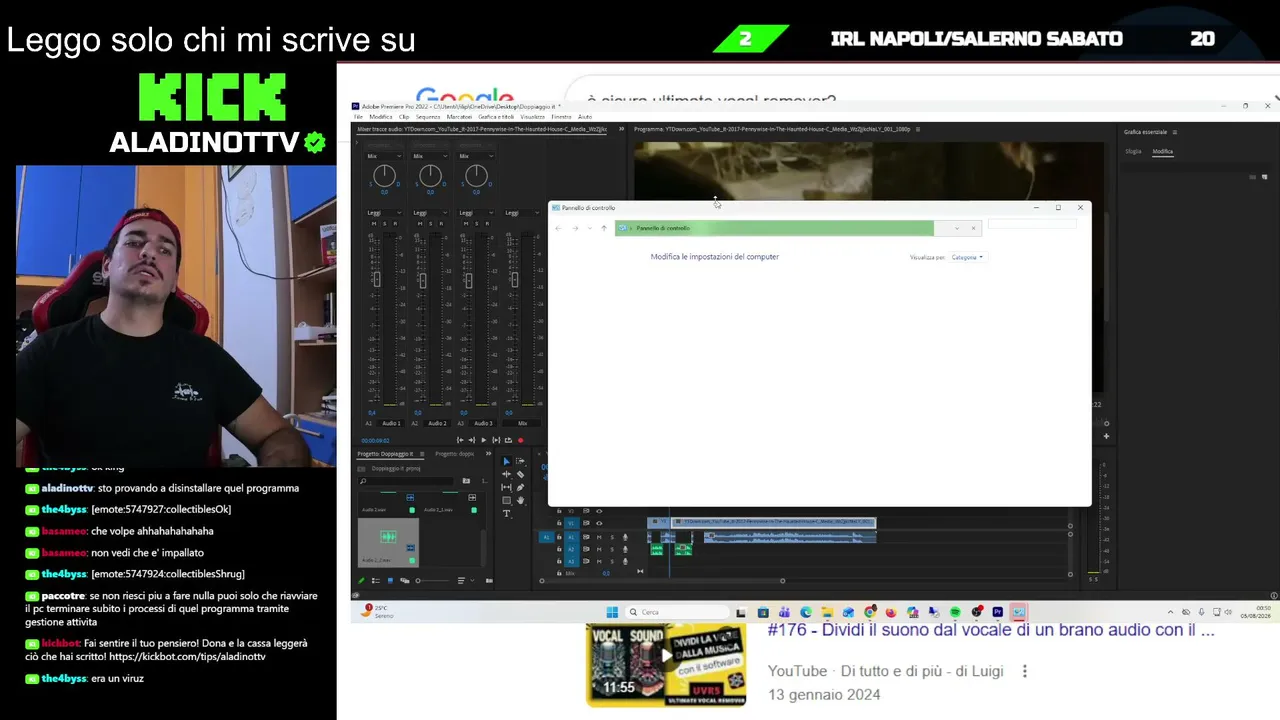Screen dimensions: 1280x720
Task: Open the Sequenza menu
Action: click(428, 117)
